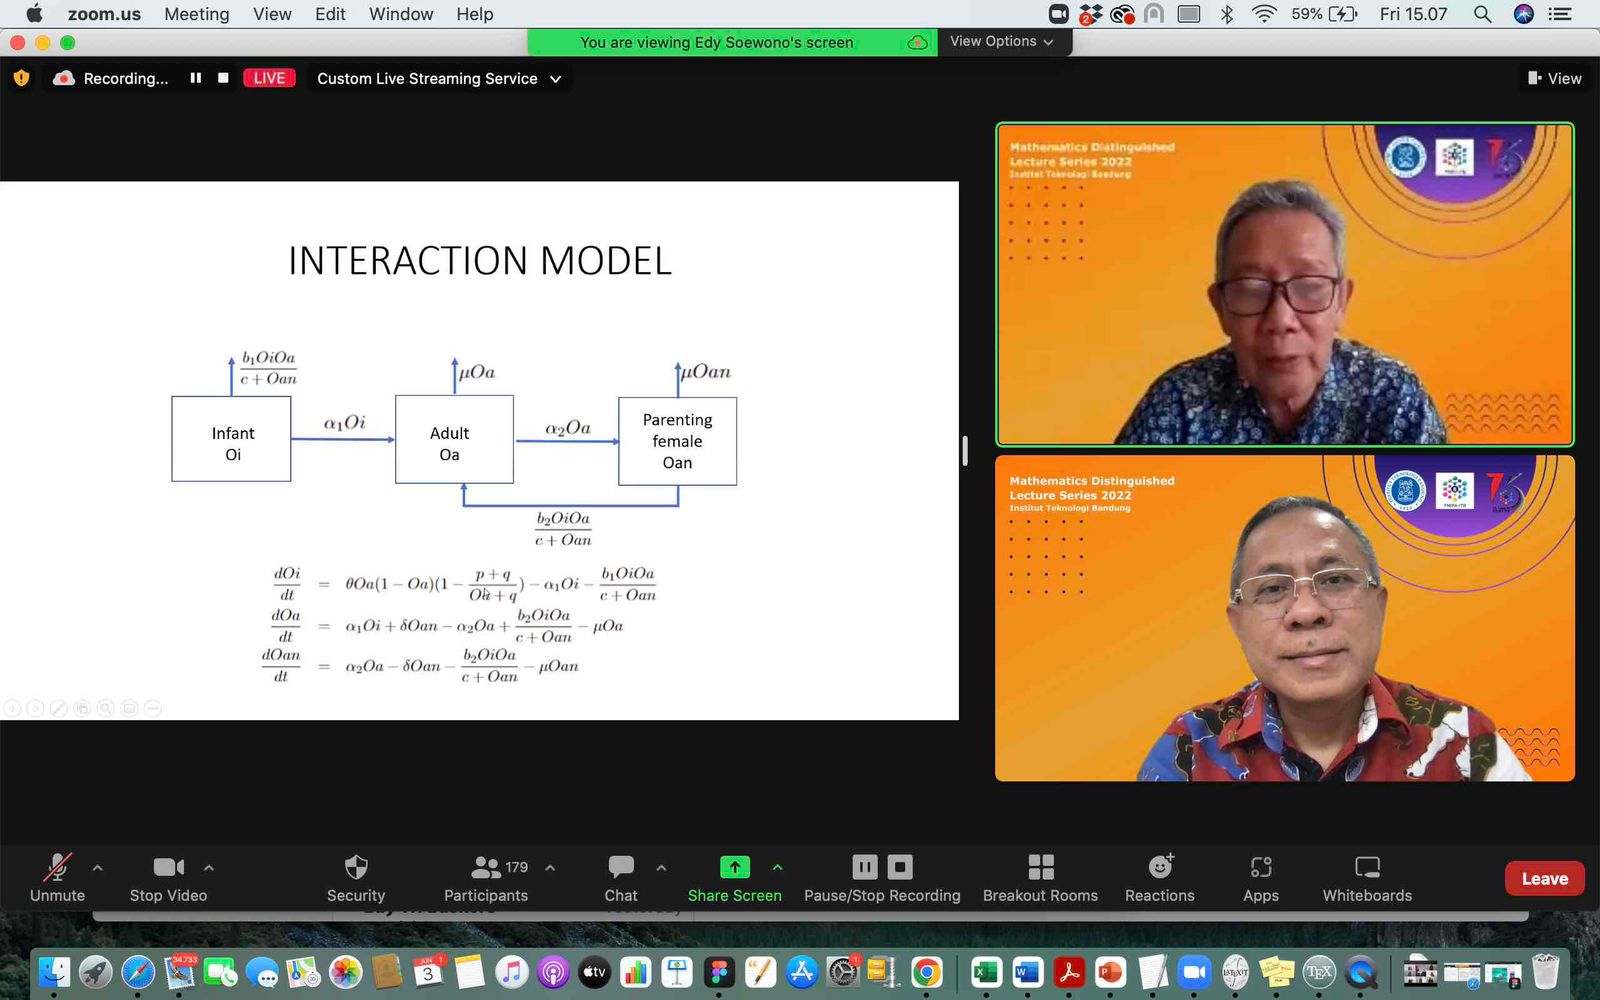
Task: Open the Chat window
Action: (620, 878)
